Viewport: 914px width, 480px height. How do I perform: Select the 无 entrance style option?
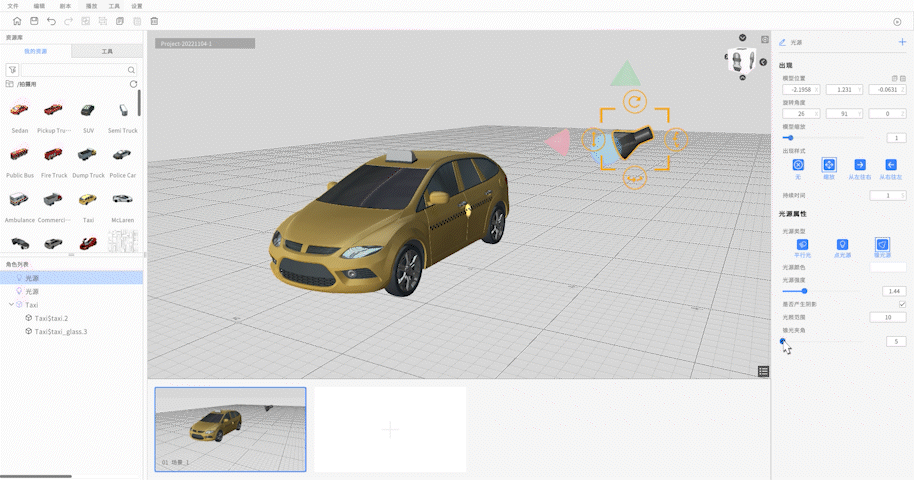tap(798, 165)
